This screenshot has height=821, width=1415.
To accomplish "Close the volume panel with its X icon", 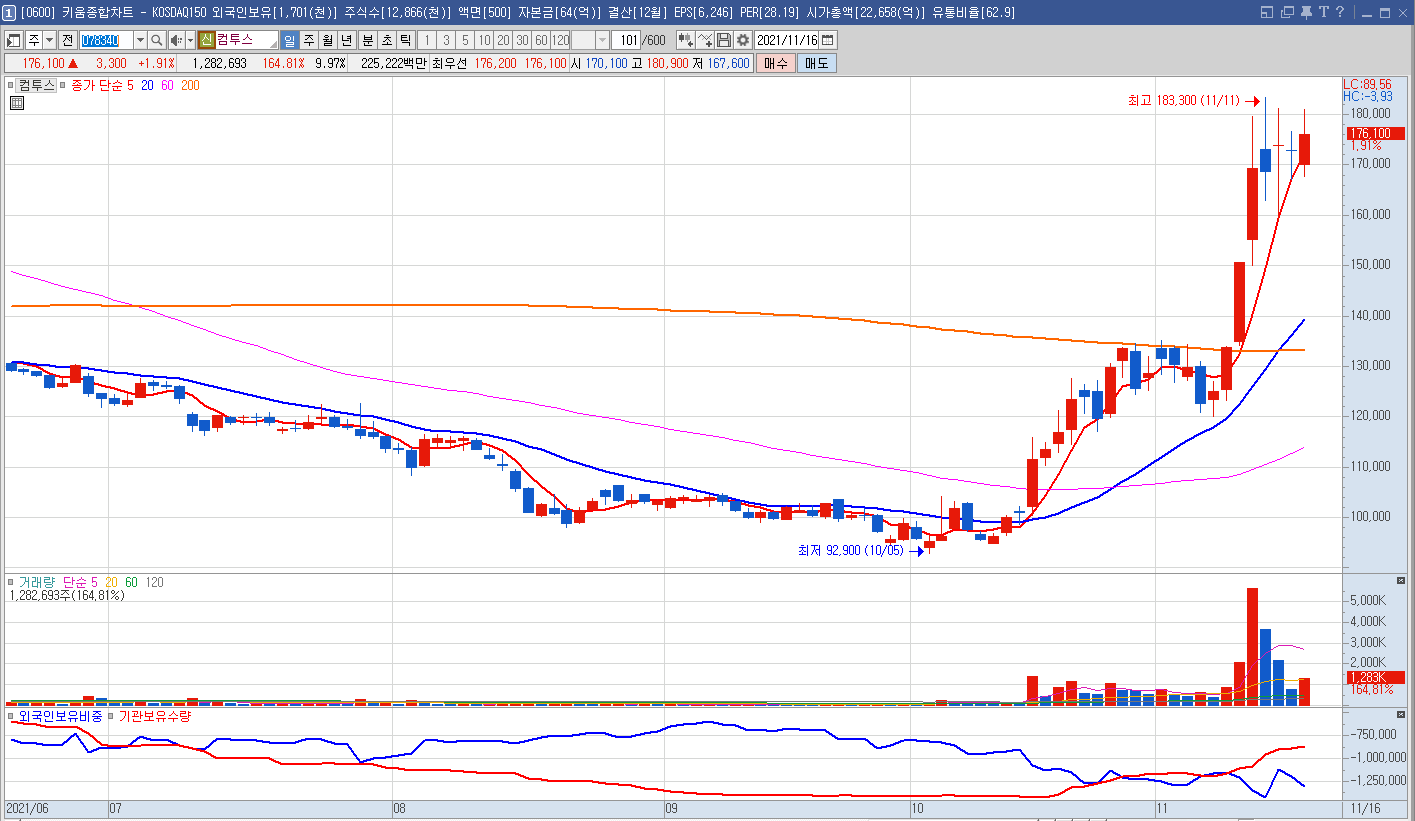I will pos(1401,581).
